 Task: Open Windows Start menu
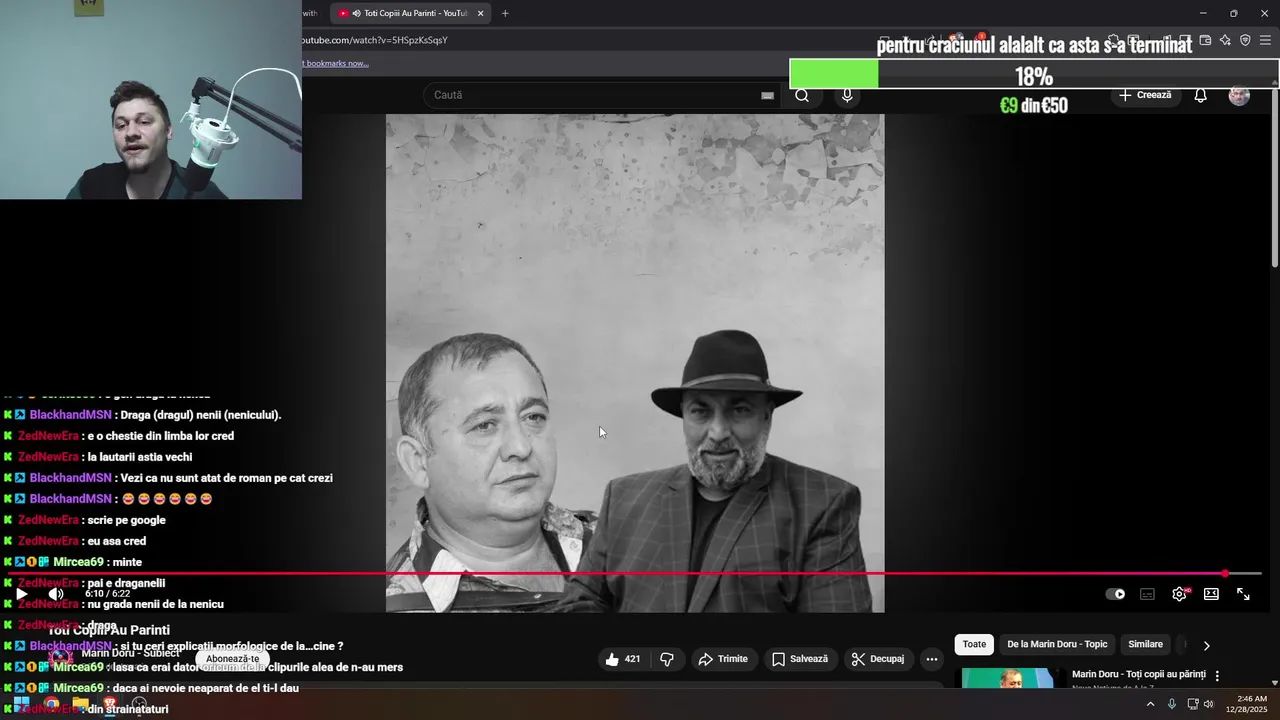click(x=21, y=704)
